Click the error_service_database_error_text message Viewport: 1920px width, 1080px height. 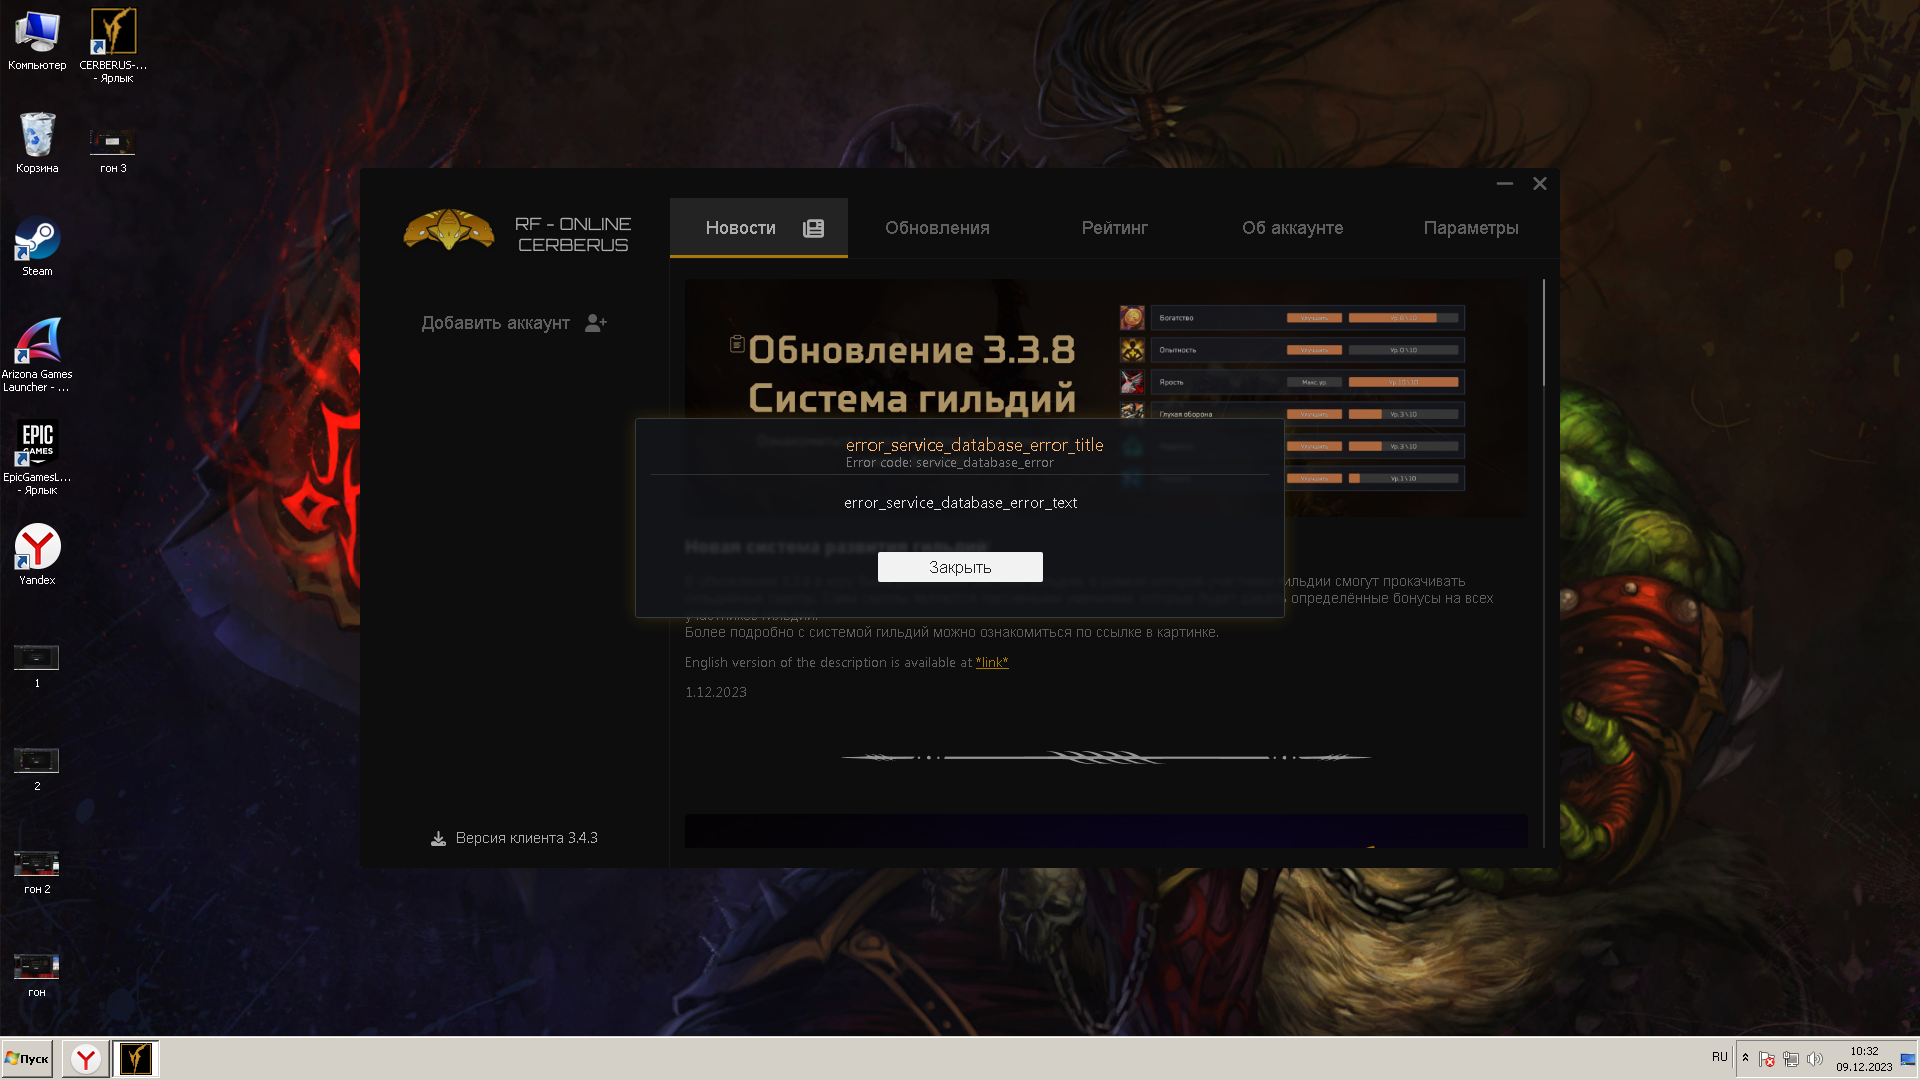pos(960,503)
